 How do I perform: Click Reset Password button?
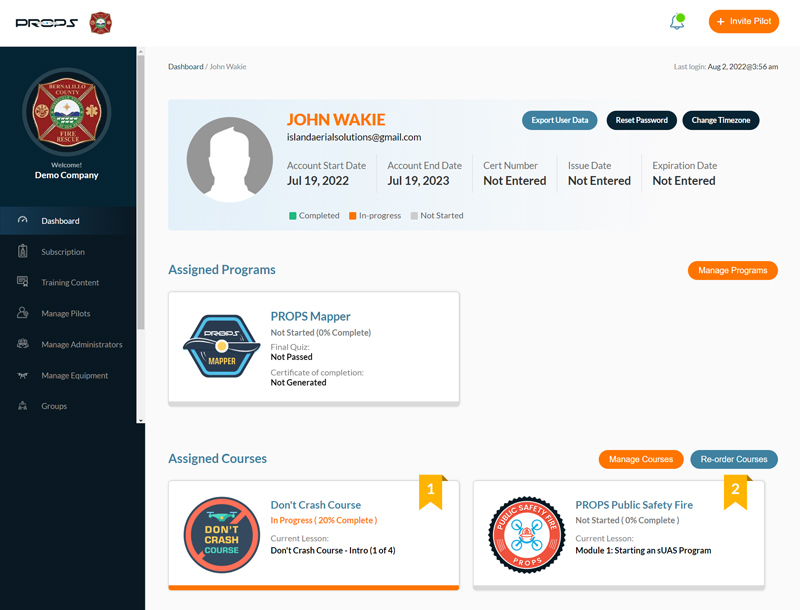[x=641, y=120]
